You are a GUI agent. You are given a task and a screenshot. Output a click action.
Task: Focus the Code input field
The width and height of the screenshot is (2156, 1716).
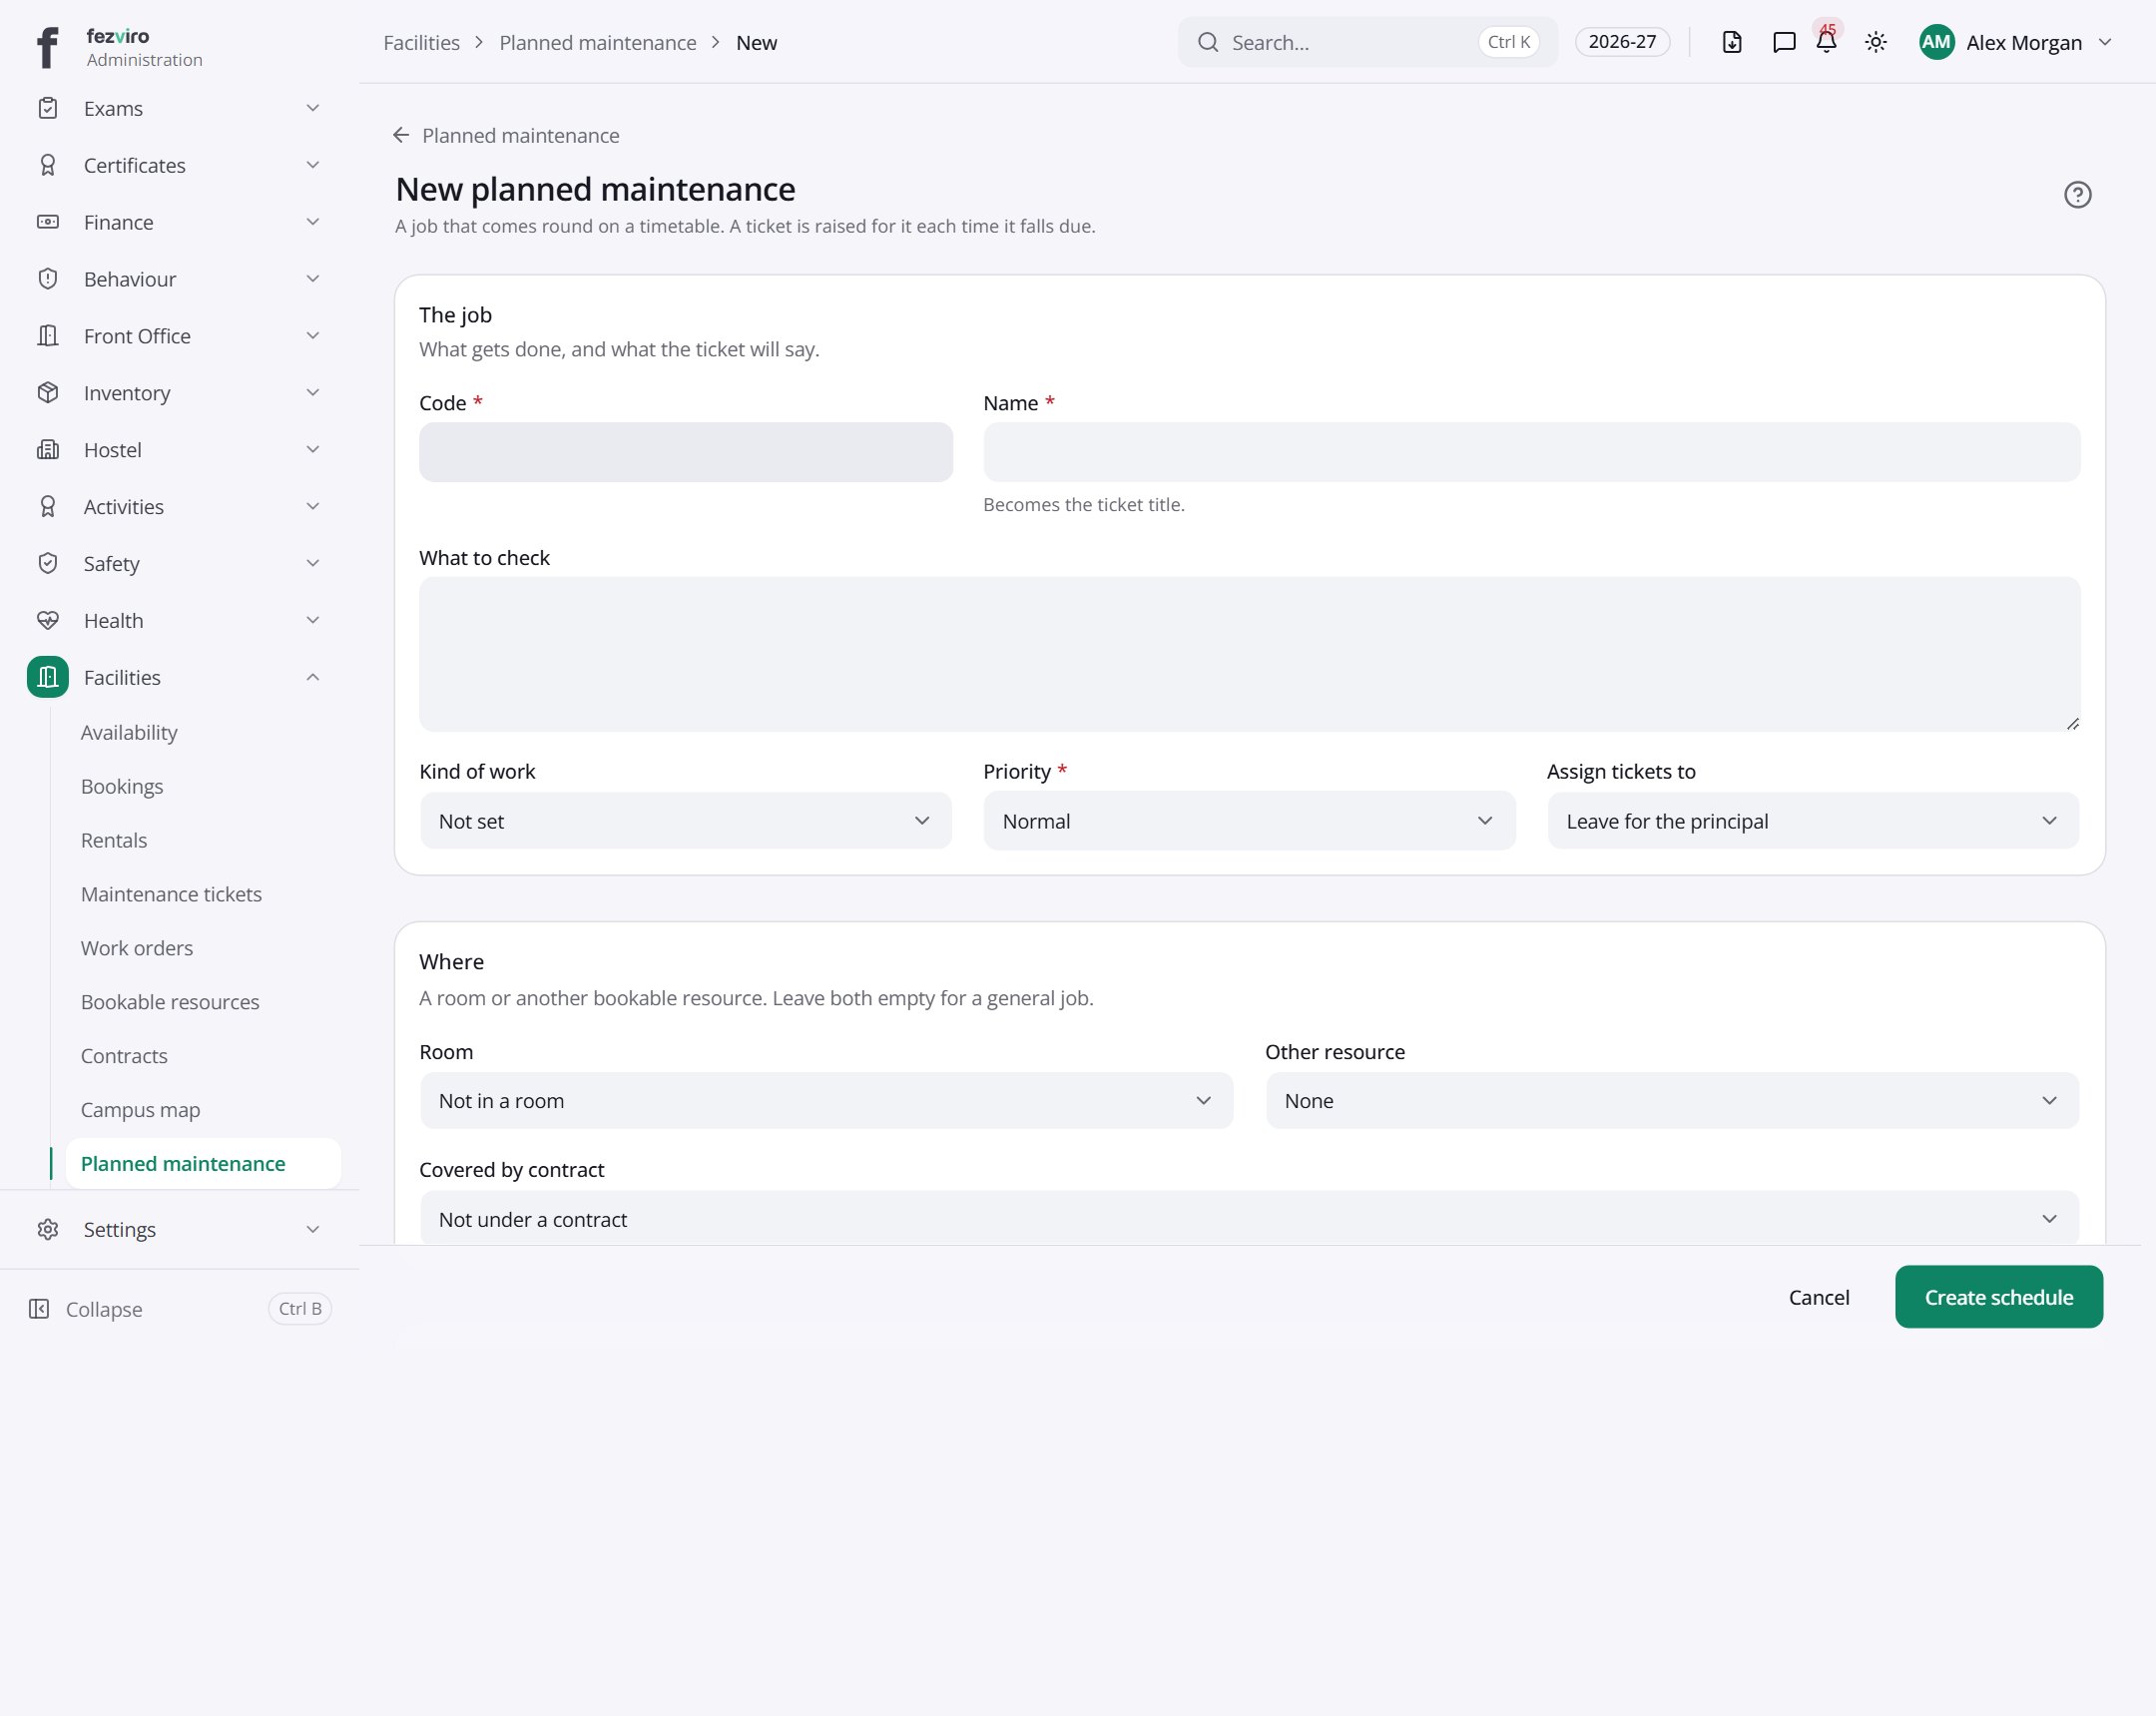[685, 452]
